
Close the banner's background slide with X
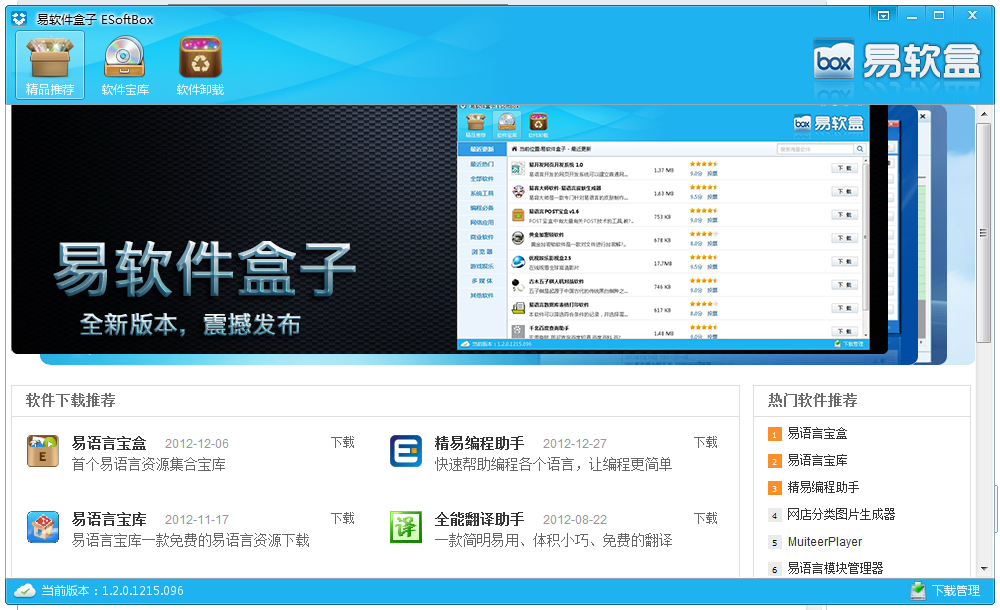point(922,116)
